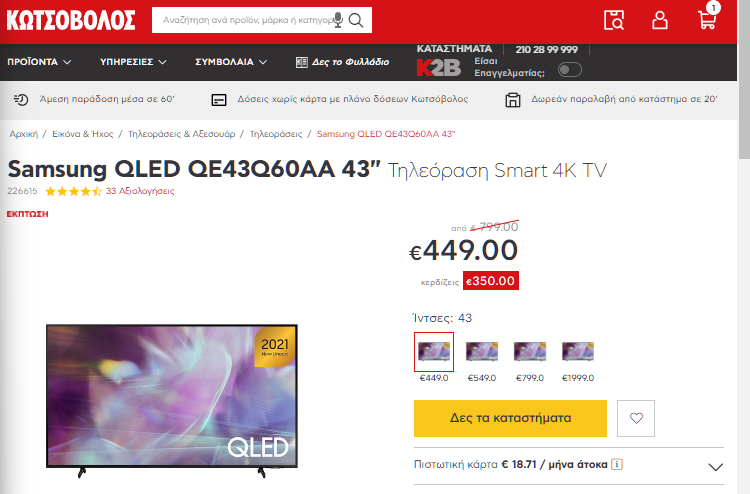Screen dimensions: 750x494
Task: Click the magnifying glass search icon
Action: [x=356, y=20]
